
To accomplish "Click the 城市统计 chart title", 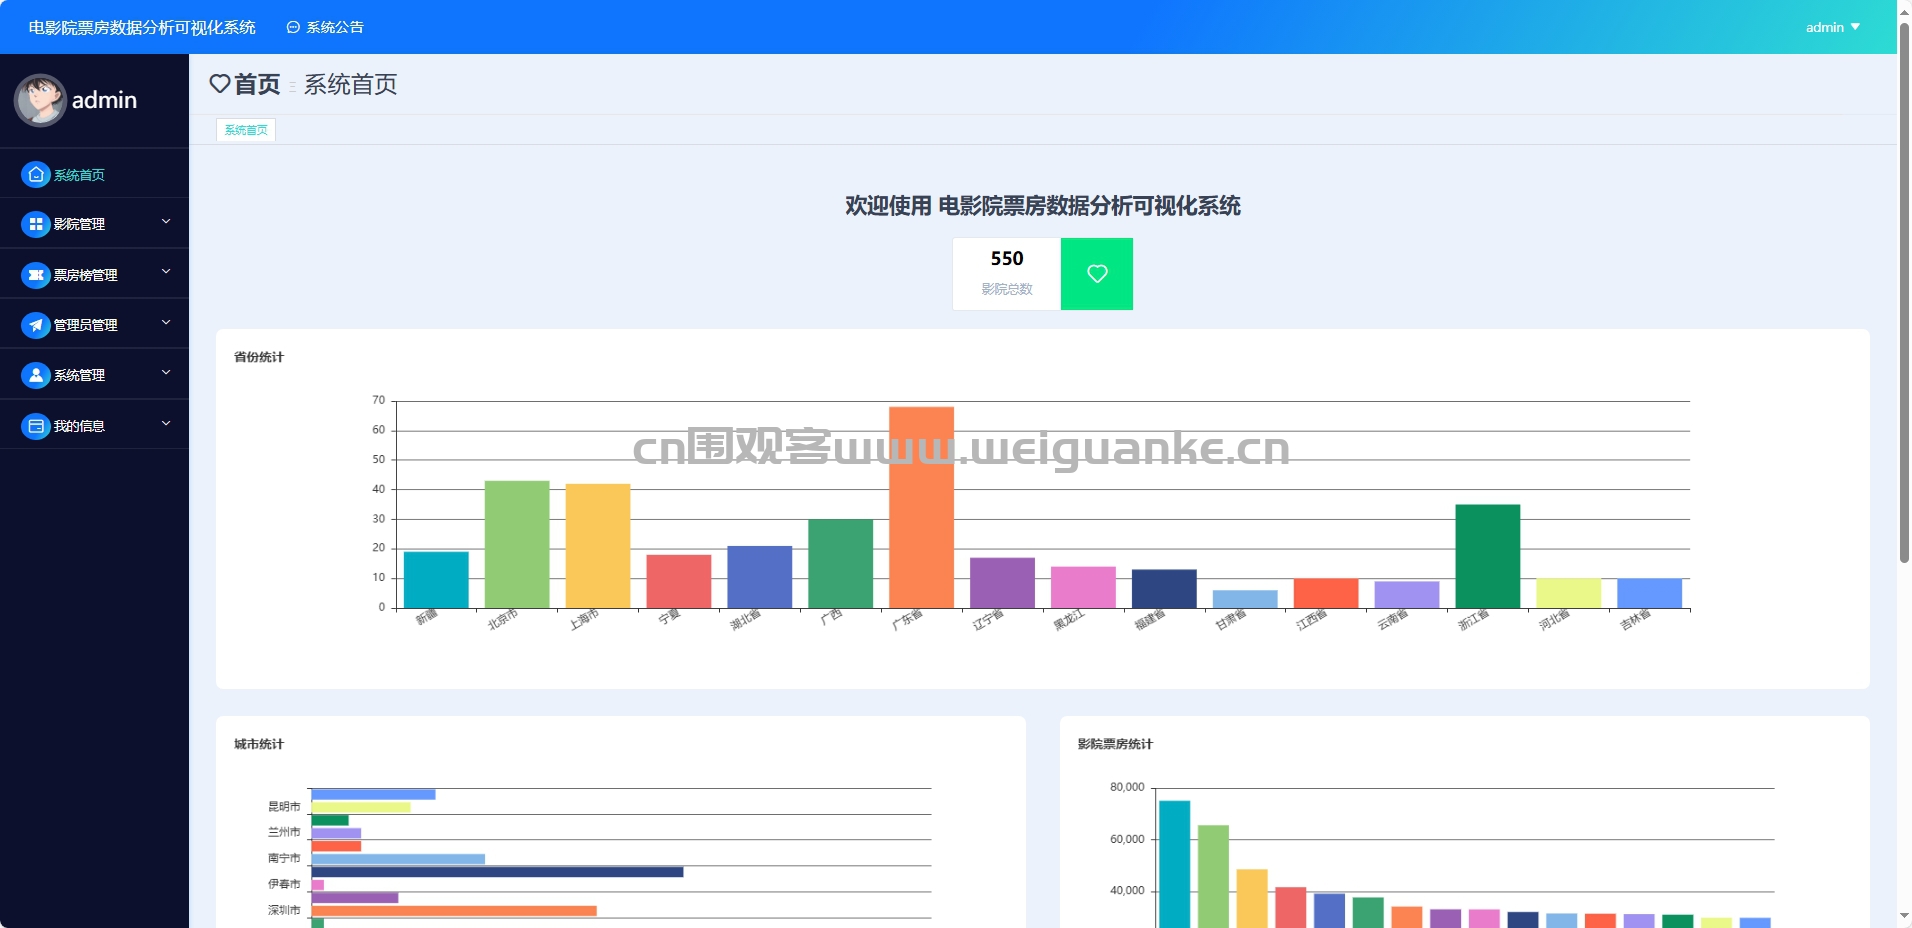I will [259, 744].
